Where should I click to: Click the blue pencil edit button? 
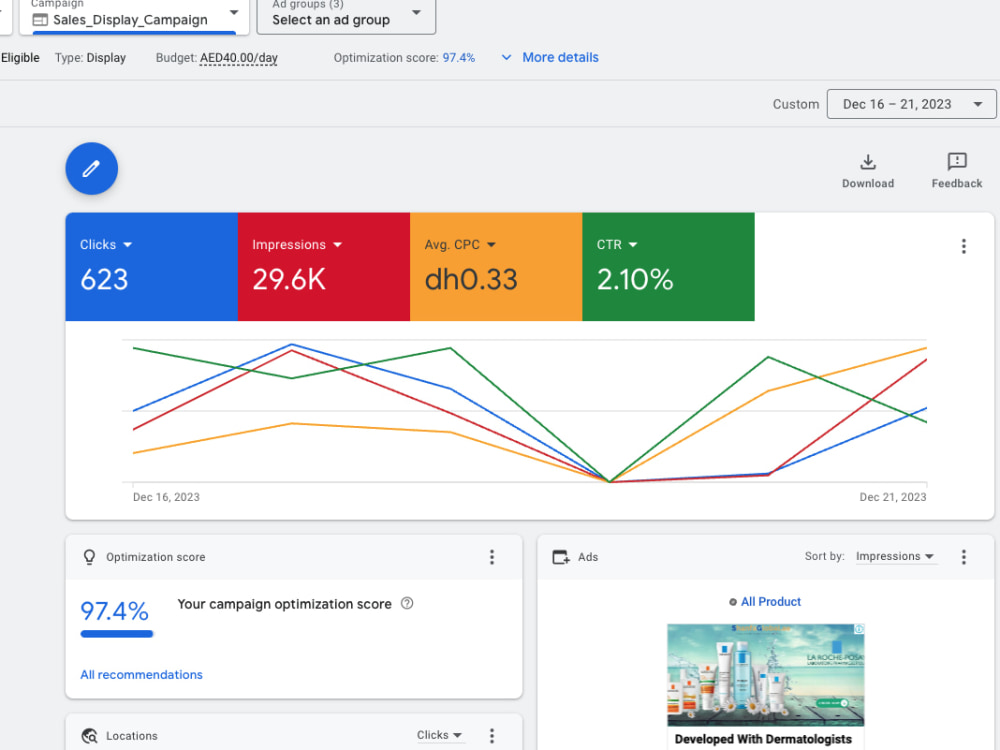91,168
